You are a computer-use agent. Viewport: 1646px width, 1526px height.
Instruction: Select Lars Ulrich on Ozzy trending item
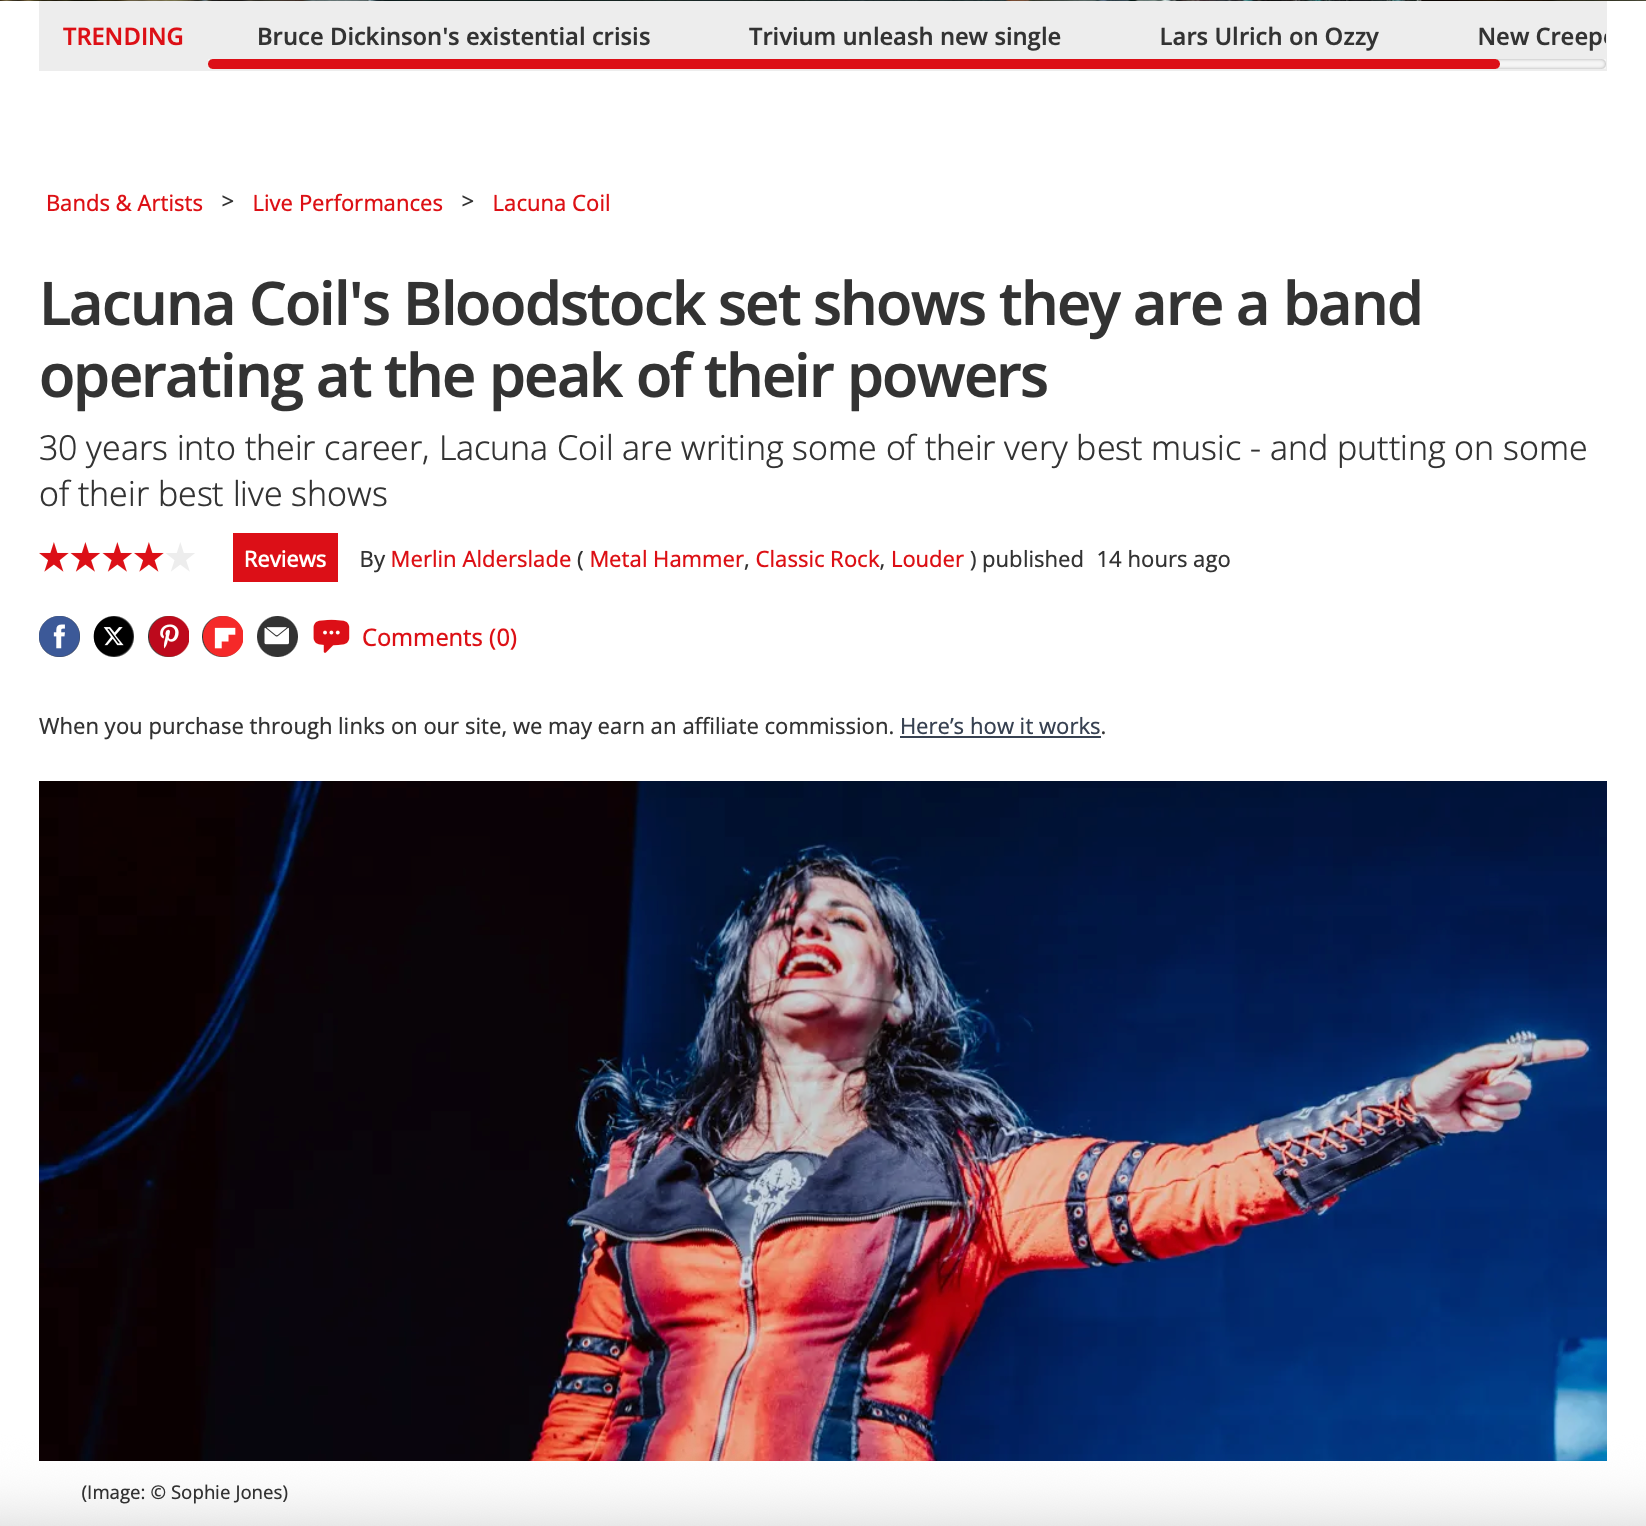click(1269, 37)
